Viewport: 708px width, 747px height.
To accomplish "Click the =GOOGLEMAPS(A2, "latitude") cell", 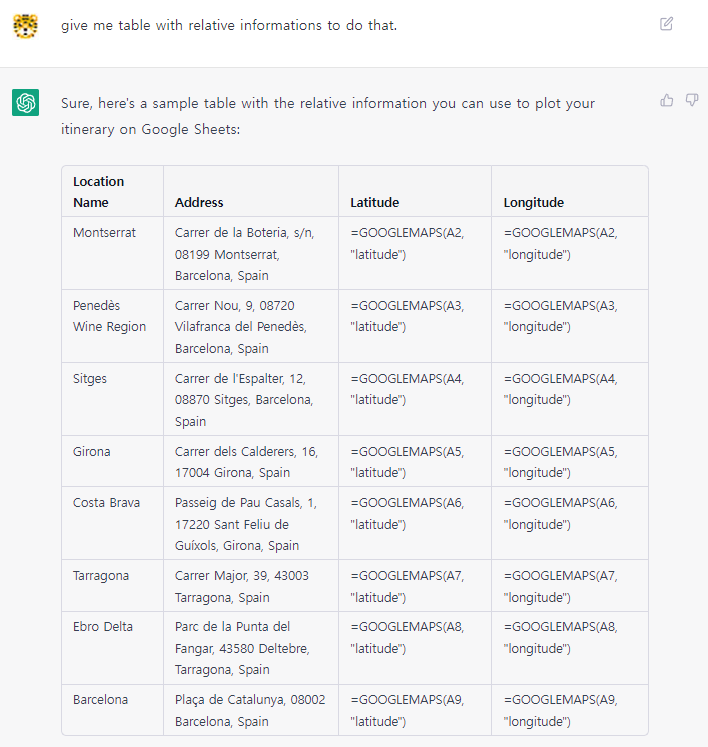I will point(415,253).
